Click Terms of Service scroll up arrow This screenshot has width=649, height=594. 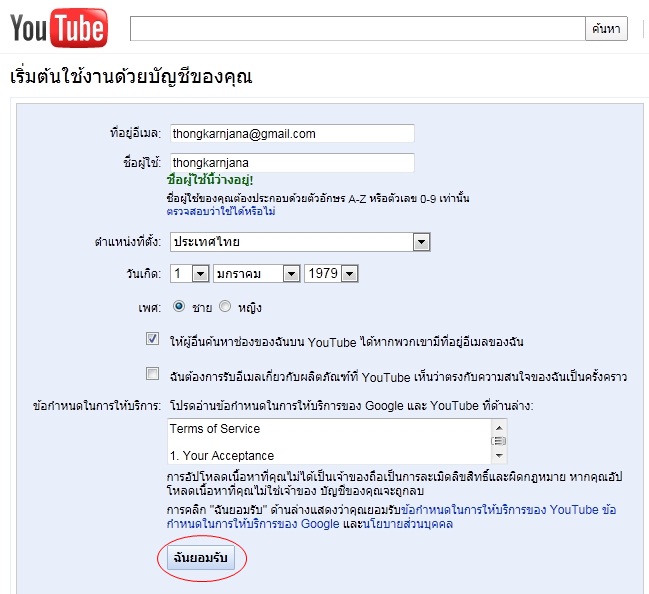click(499, 428)
